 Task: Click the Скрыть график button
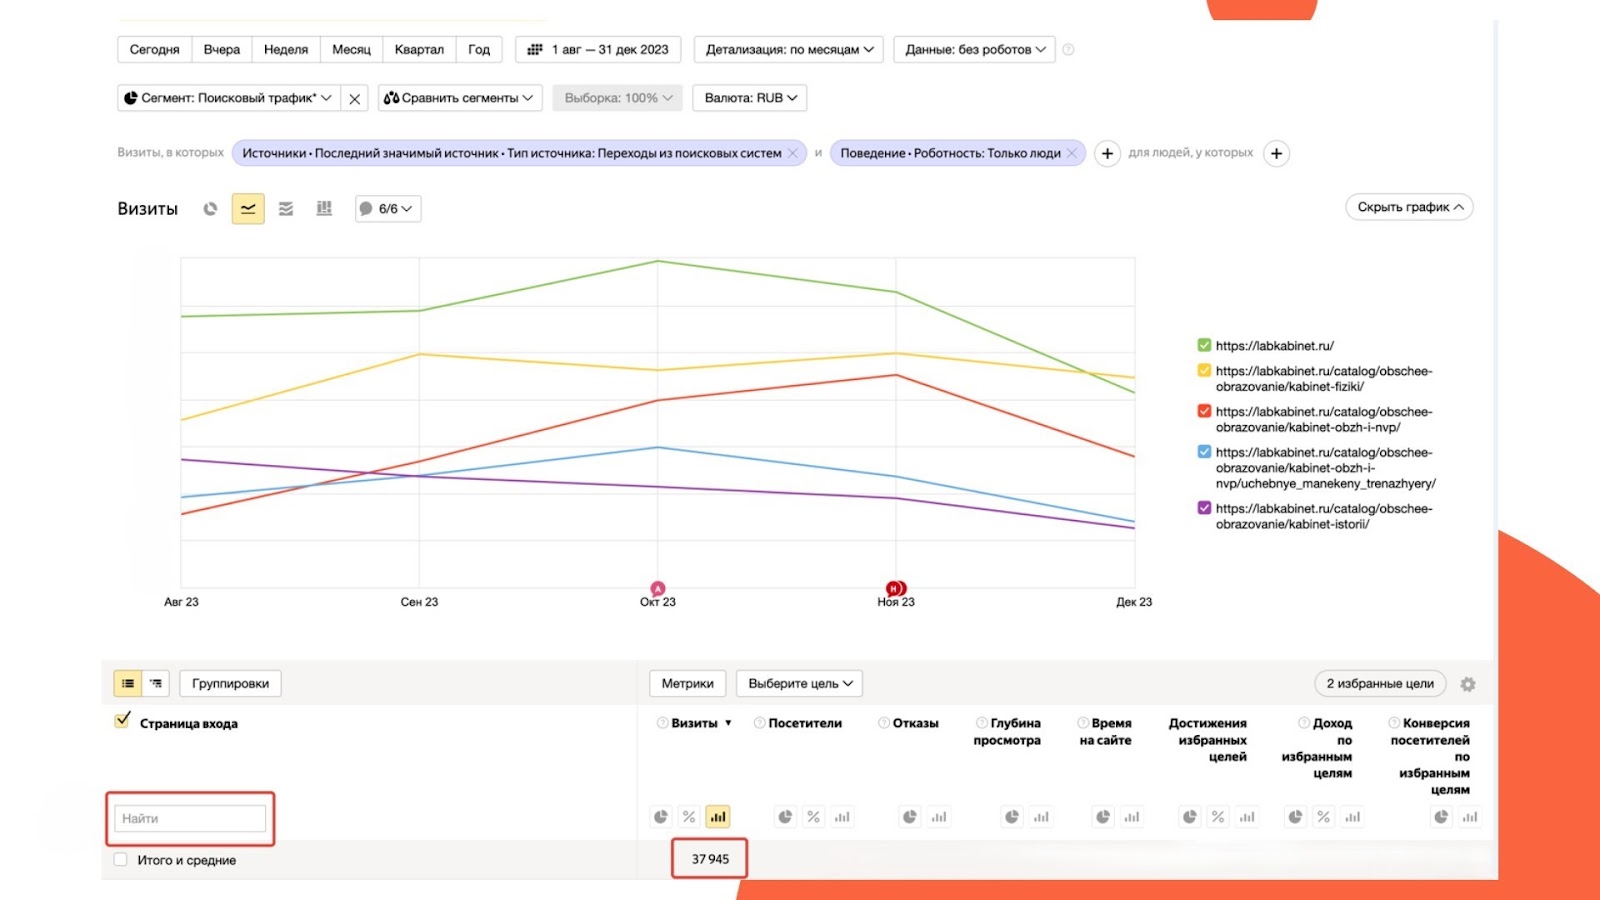(x=1409, y=207)
